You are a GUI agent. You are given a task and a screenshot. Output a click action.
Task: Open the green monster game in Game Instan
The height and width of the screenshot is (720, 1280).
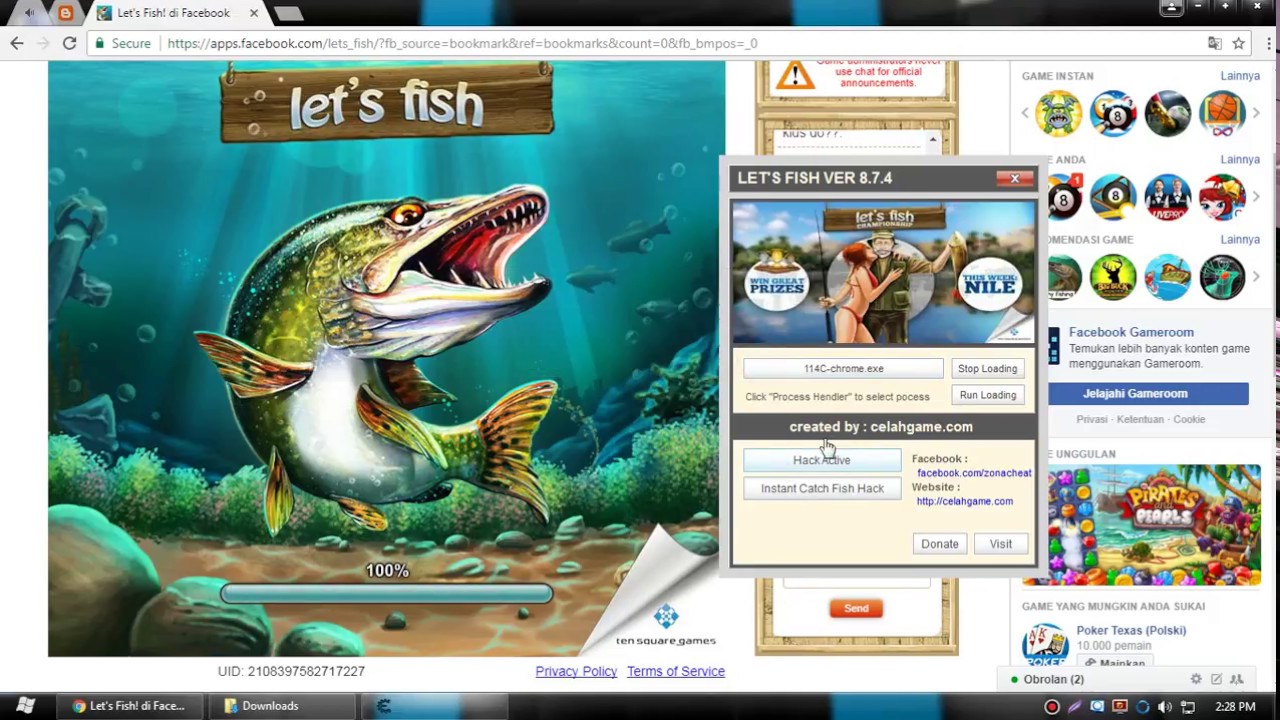pos(1059,113)
